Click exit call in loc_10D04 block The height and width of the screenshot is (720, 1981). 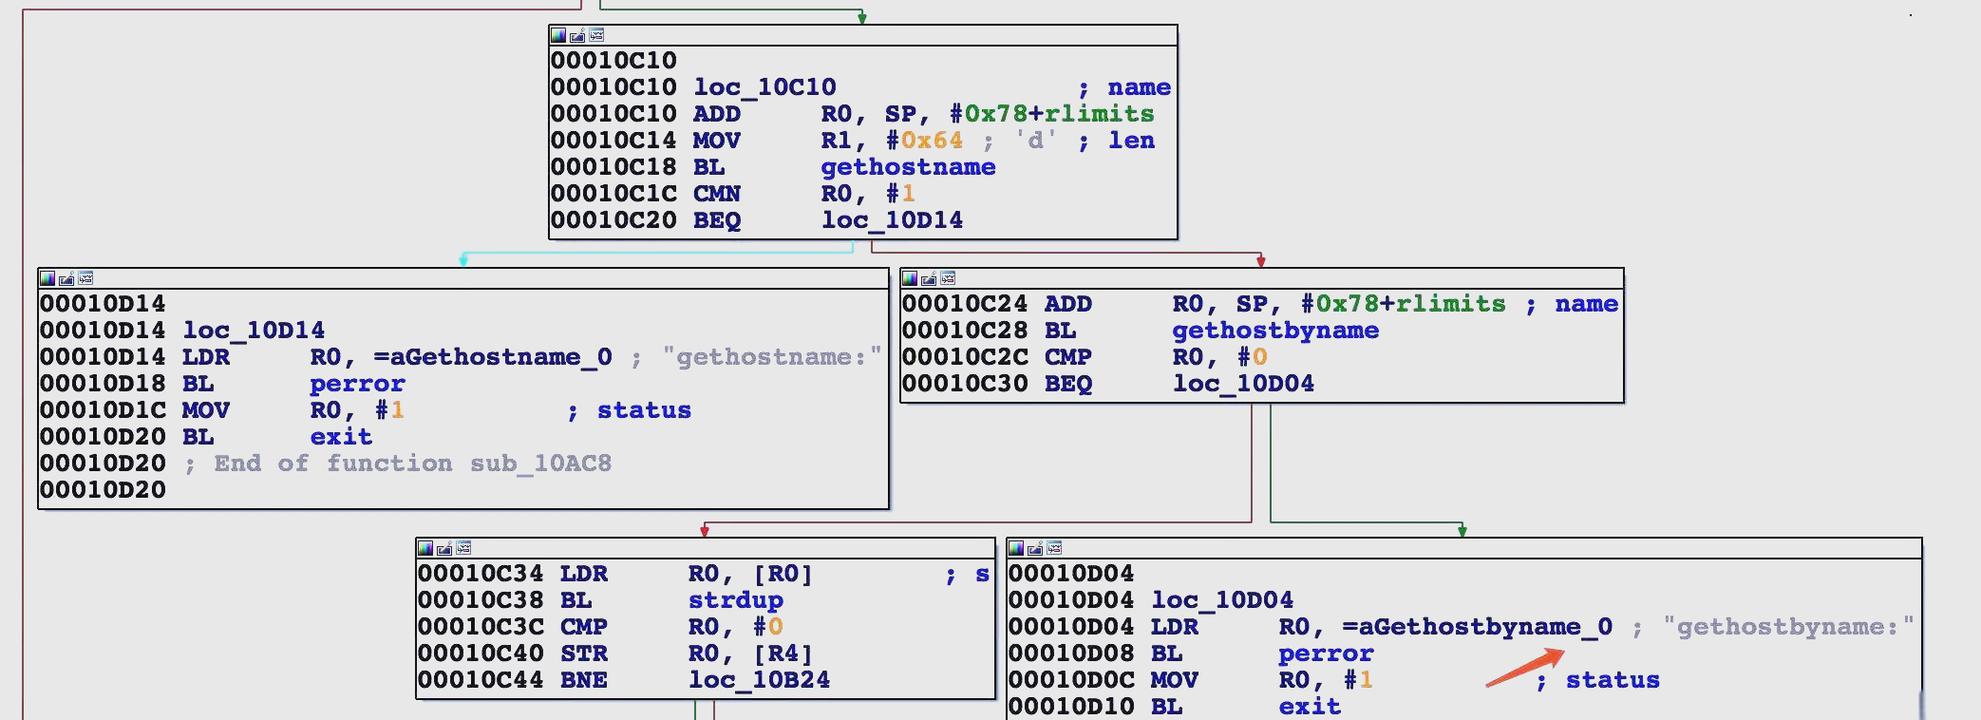[x=1309, y=707]
